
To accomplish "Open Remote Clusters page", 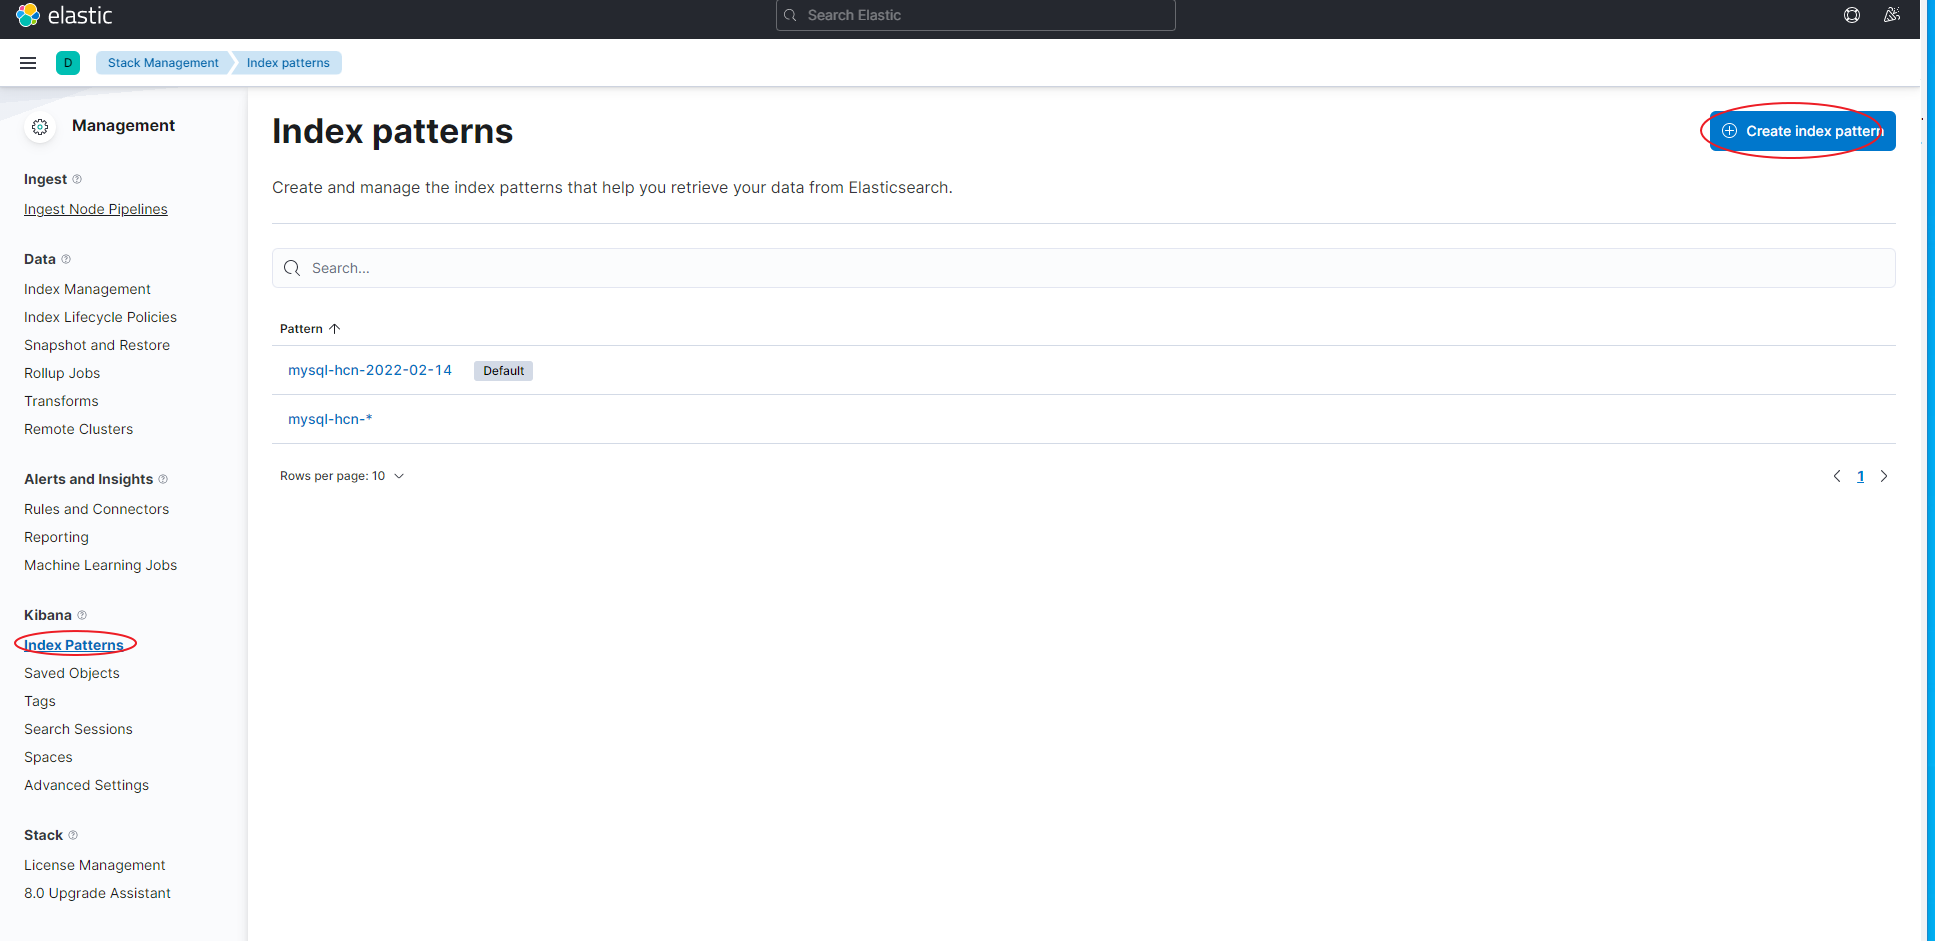I will click(78, 429).
